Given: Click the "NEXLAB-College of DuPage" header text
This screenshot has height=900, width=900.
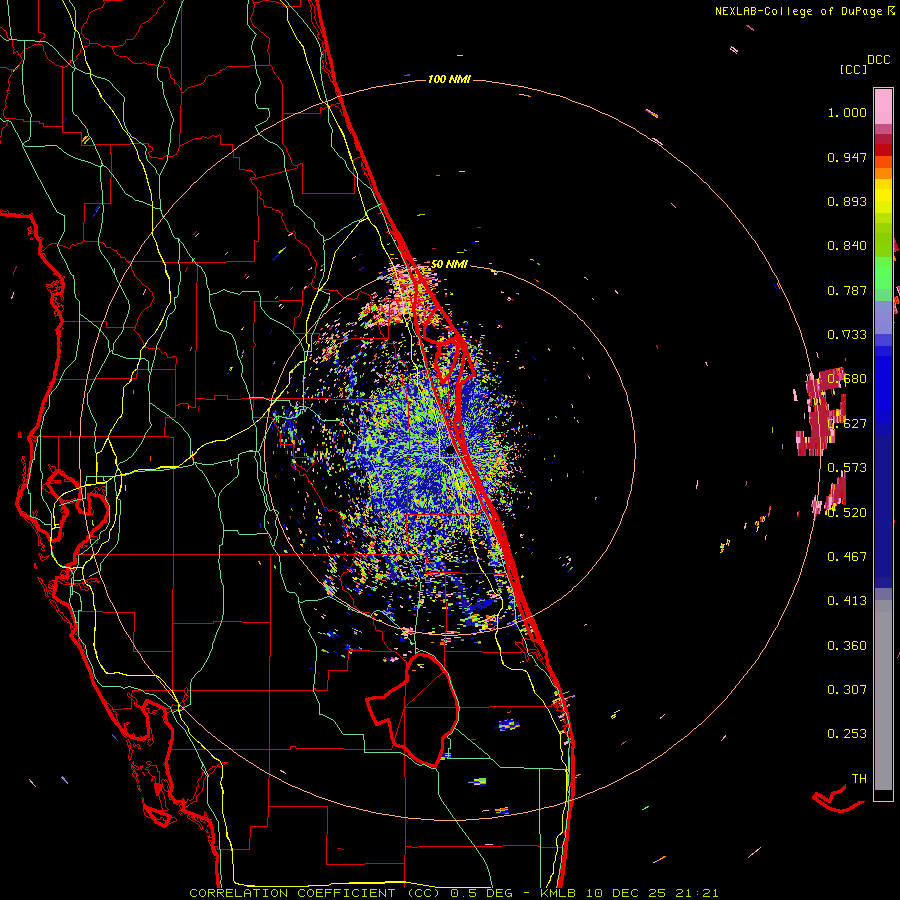Looking at the screenshot, I should [x=798, y=11].
